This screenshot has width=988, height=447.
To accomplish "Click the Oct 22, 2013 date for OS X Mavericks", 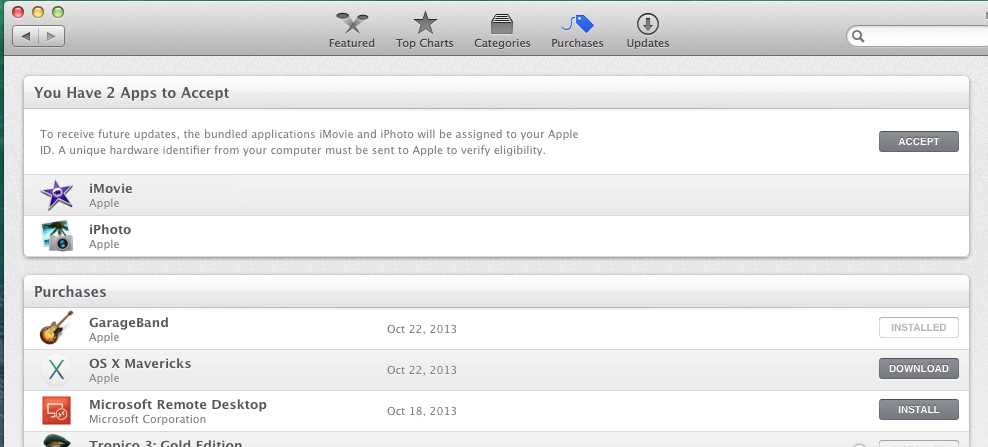I will tap(422, 370).
